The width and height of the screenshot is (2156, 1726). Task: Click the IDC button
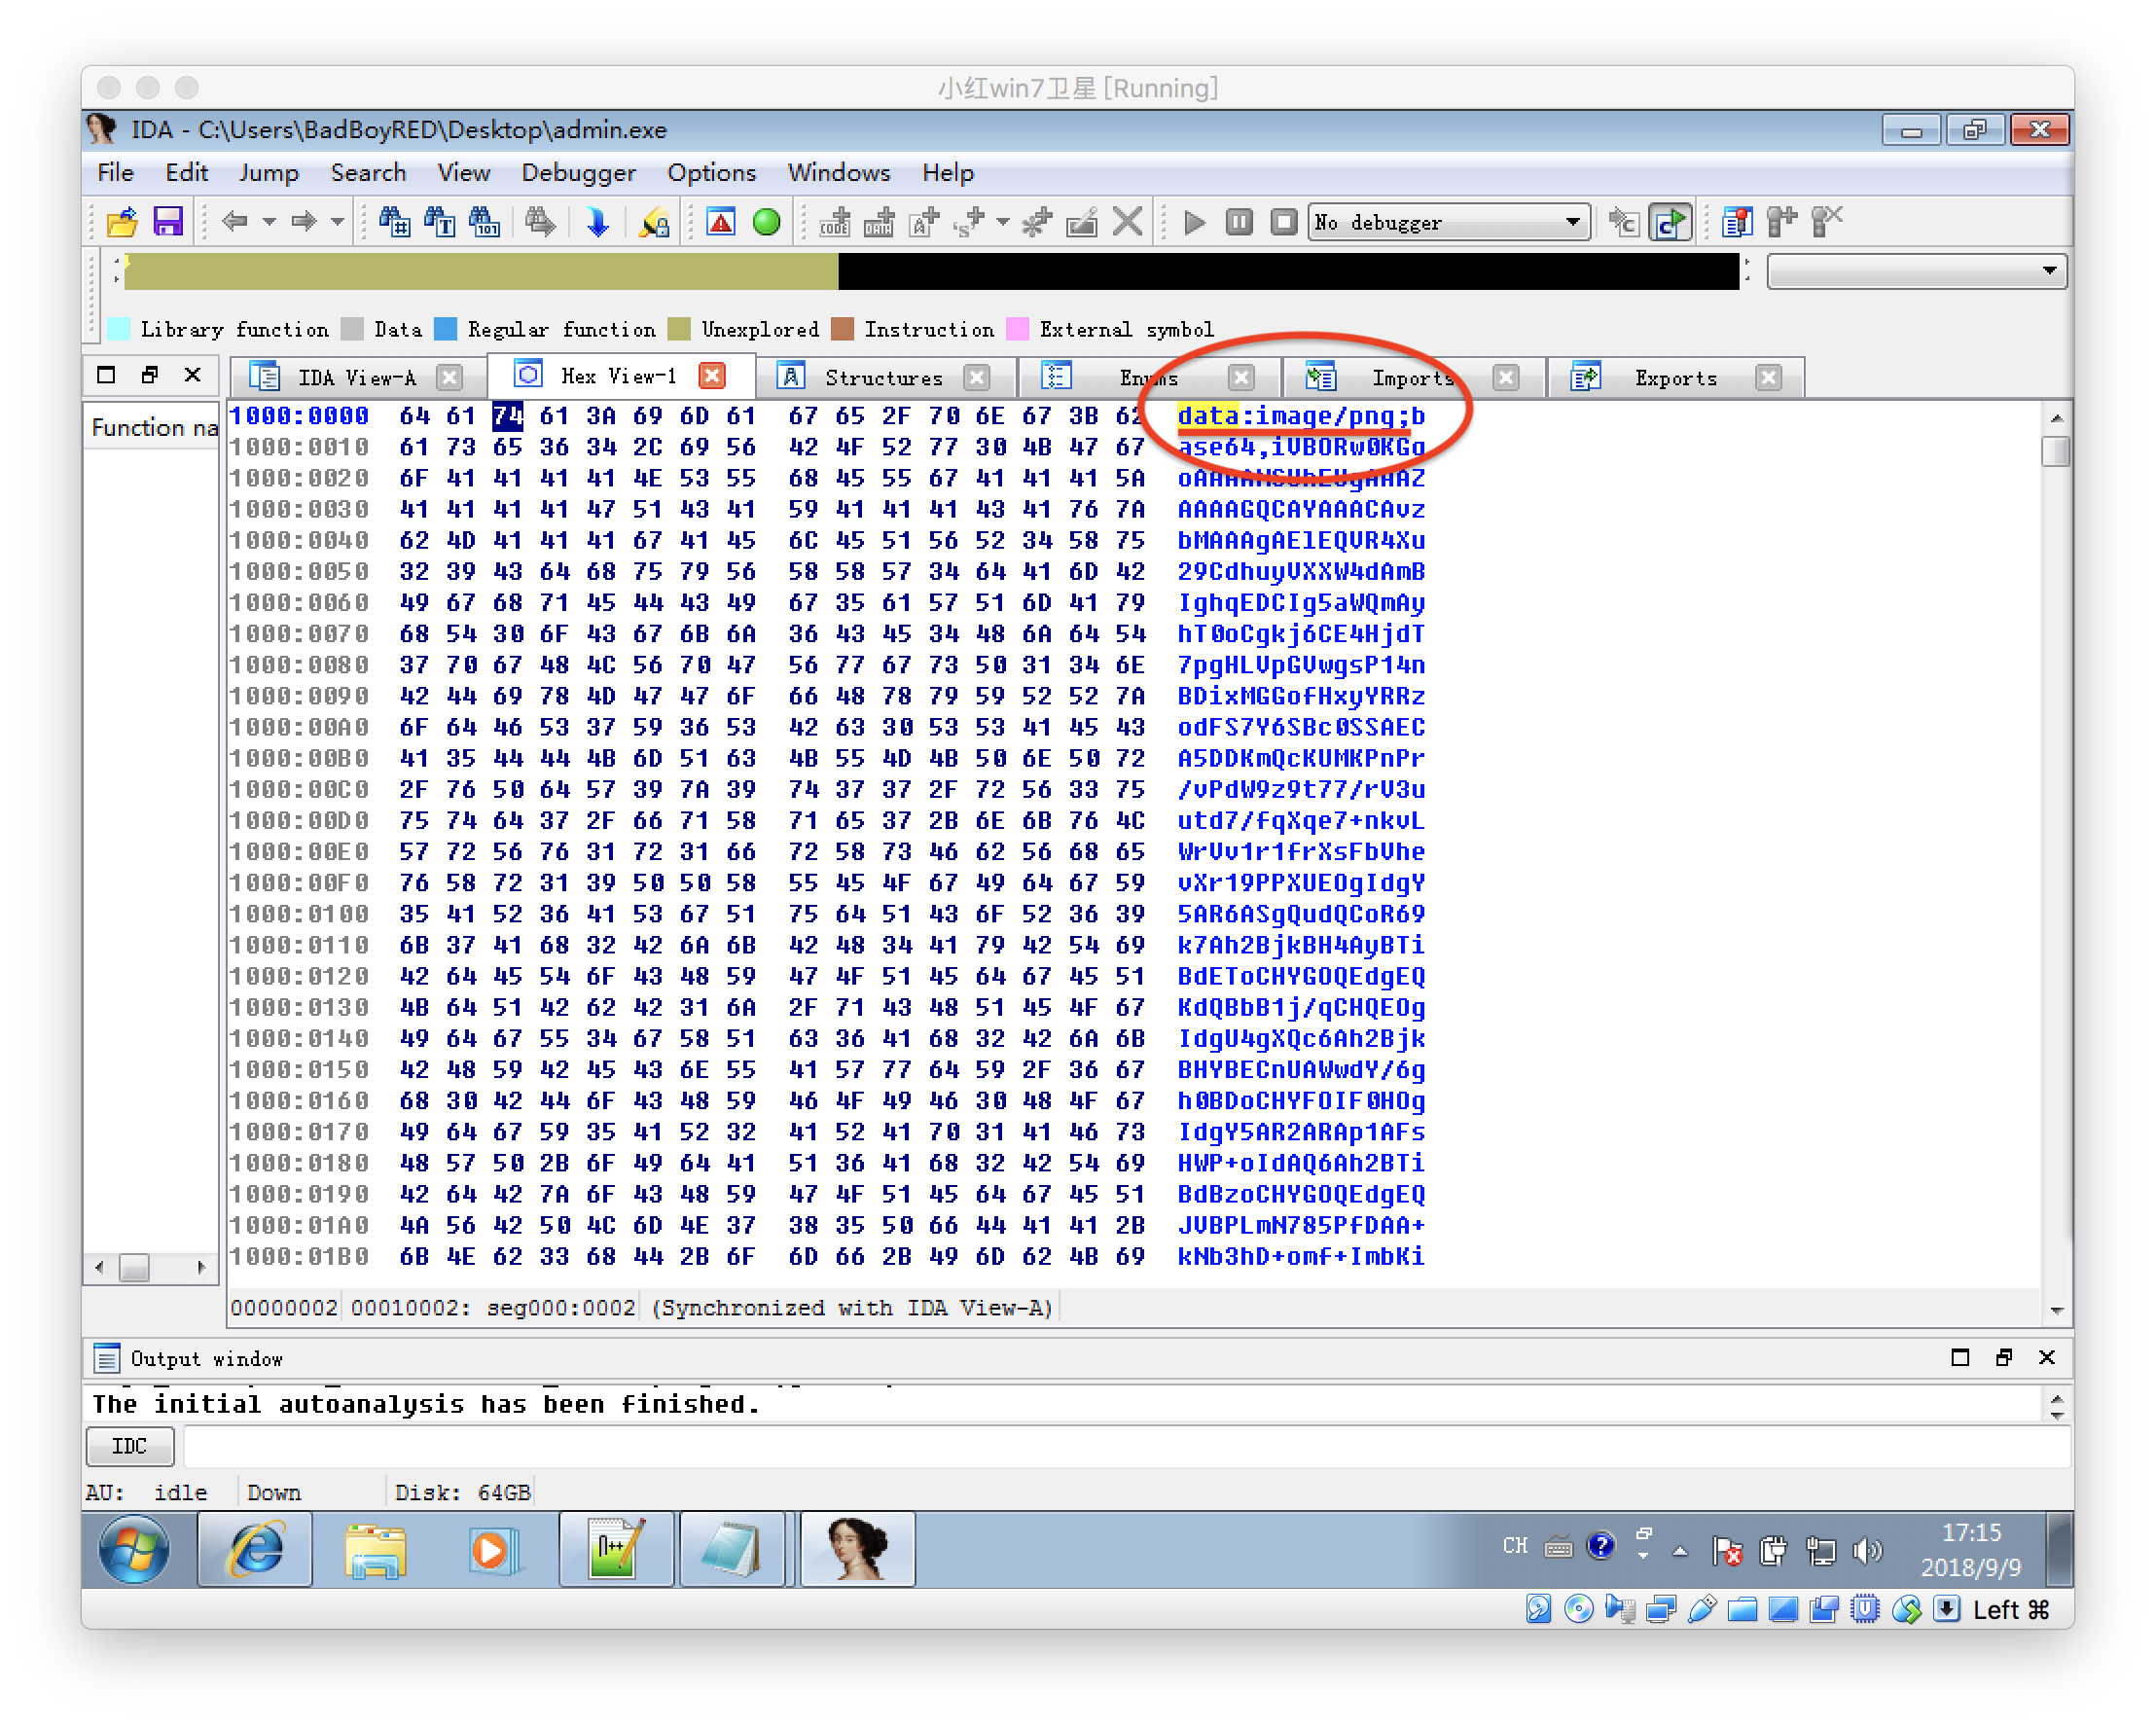(x=130, y=1446)
